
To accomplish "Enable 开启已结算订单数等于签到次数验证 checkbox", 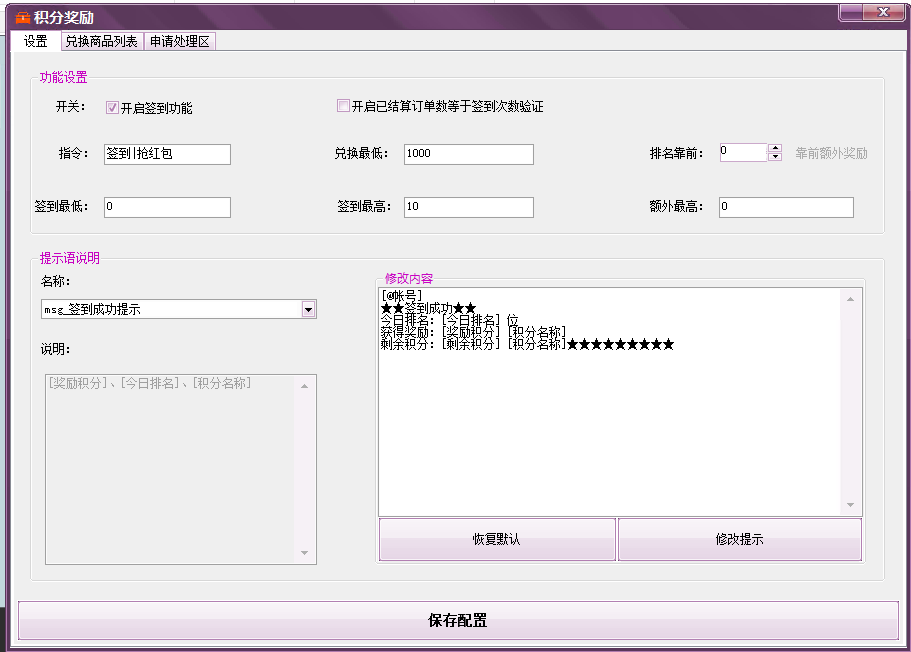I will point(343,106).
